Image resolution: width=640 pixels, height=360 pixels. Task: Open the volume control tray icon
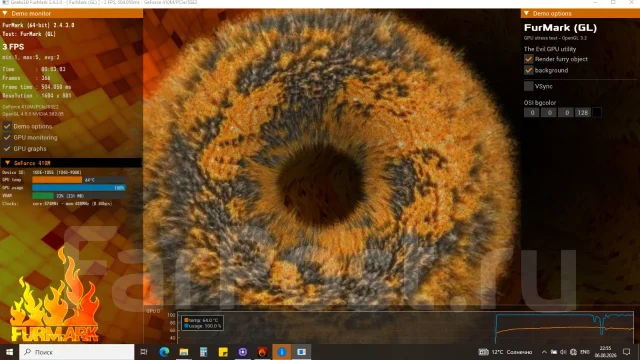click(x=563, y=352)
